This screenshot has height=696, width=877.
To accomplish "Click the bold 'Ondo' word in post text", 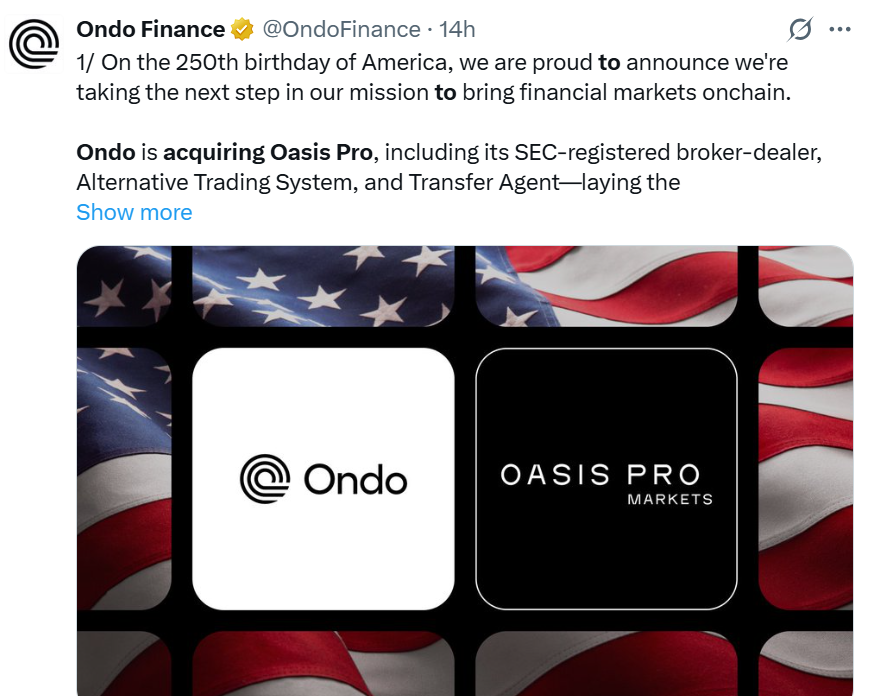I will click(x=106, y=152).
